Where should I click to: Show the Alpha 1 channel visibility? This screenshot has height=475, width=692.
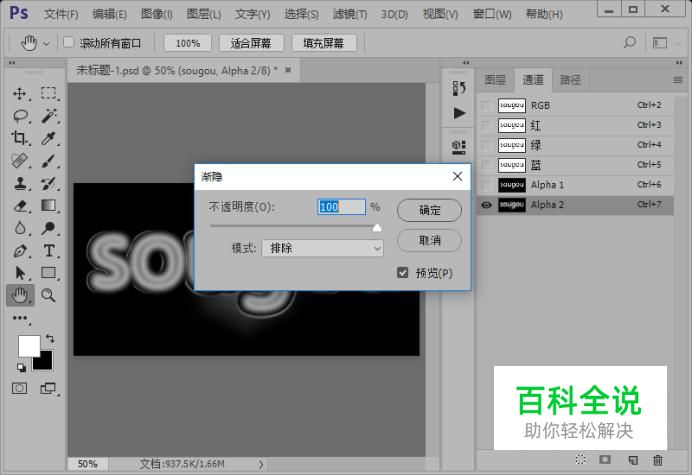click(x=486, y=185)
